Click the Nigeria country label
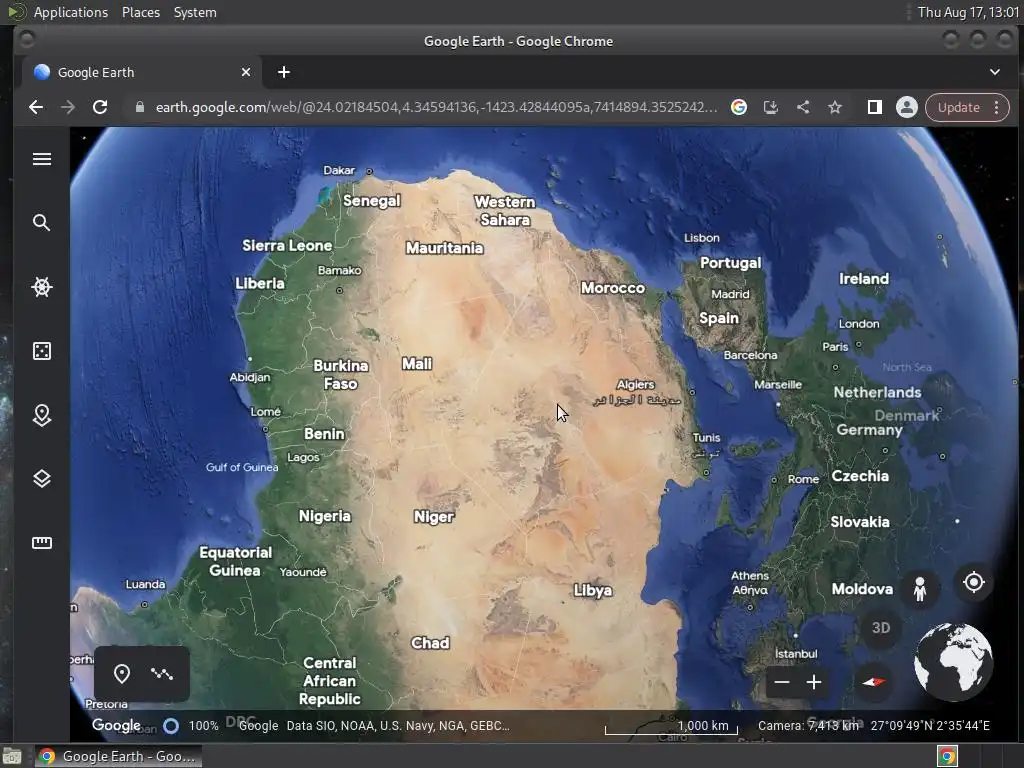Viewport: 1024px width, 768px height. pos(325,516)
